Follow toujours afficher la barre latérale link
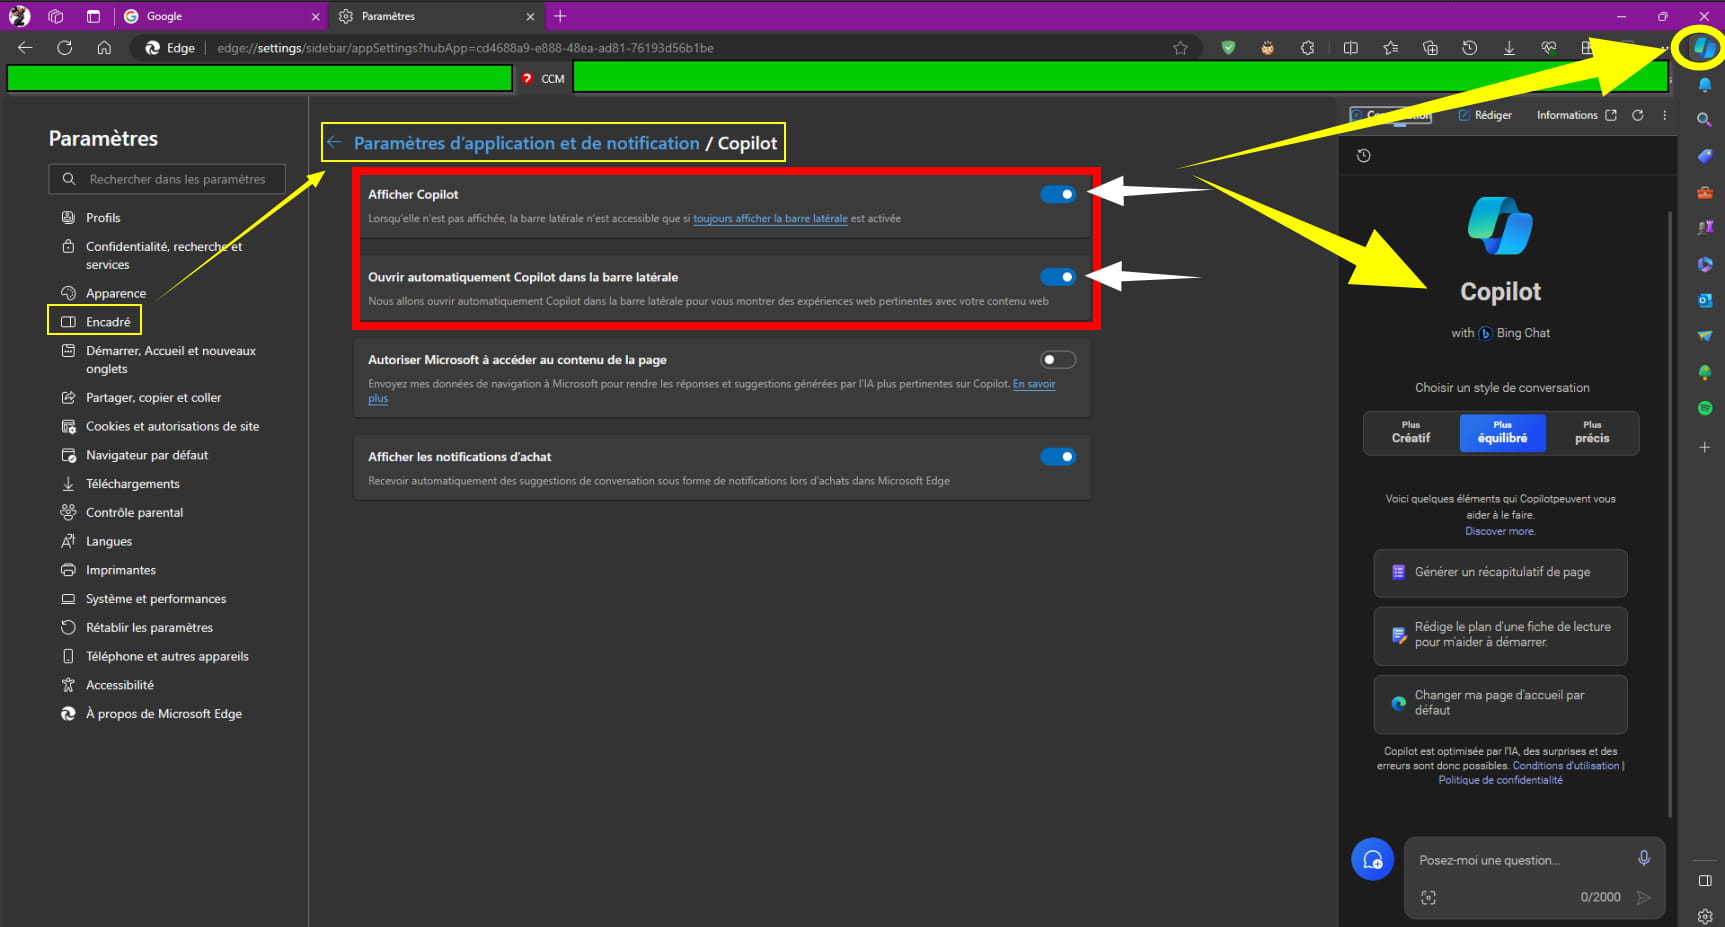The width and height of the screenshot is (1725, 927). pos(770,218)
